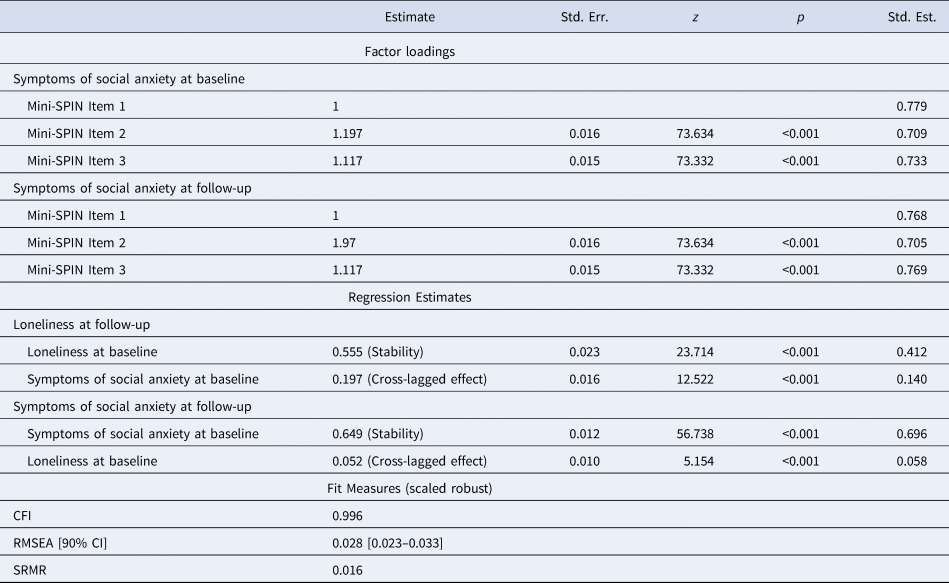Image resolution: width=949 pixels, height=583 pixels.
Task: Click the 56.738 z value
Action: pyautogui.click(x=695, y=433)
